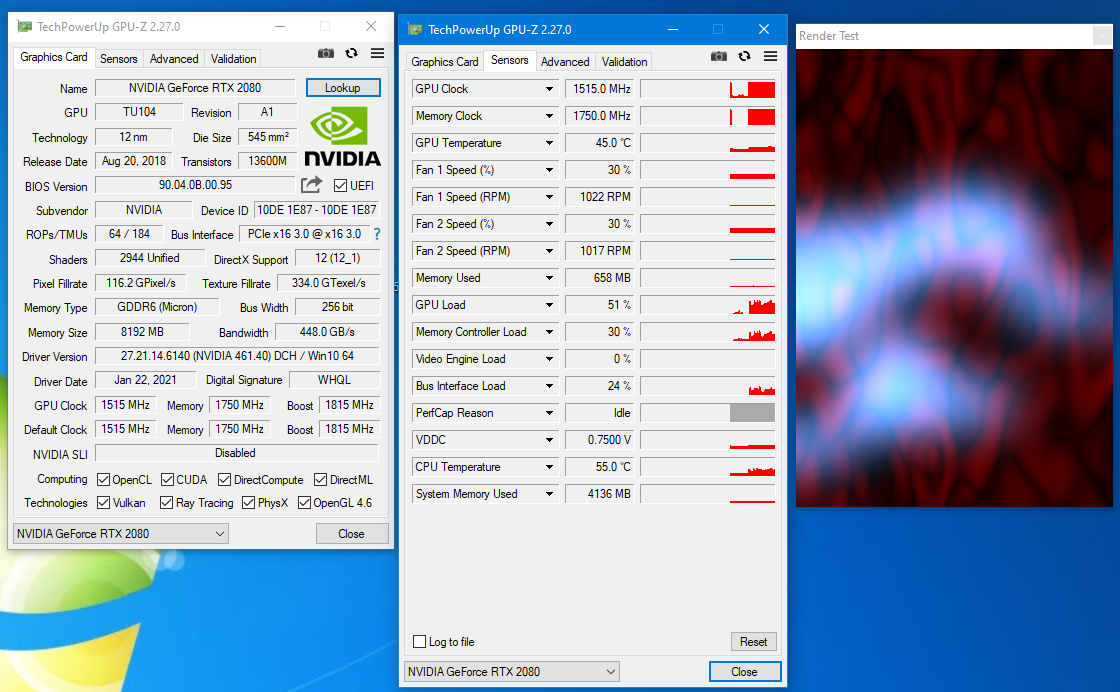Click PerfCap Reason gray bar
The height and width of the screenshot is (692, 1120).
pyautogui.click(x=752, y=413)
